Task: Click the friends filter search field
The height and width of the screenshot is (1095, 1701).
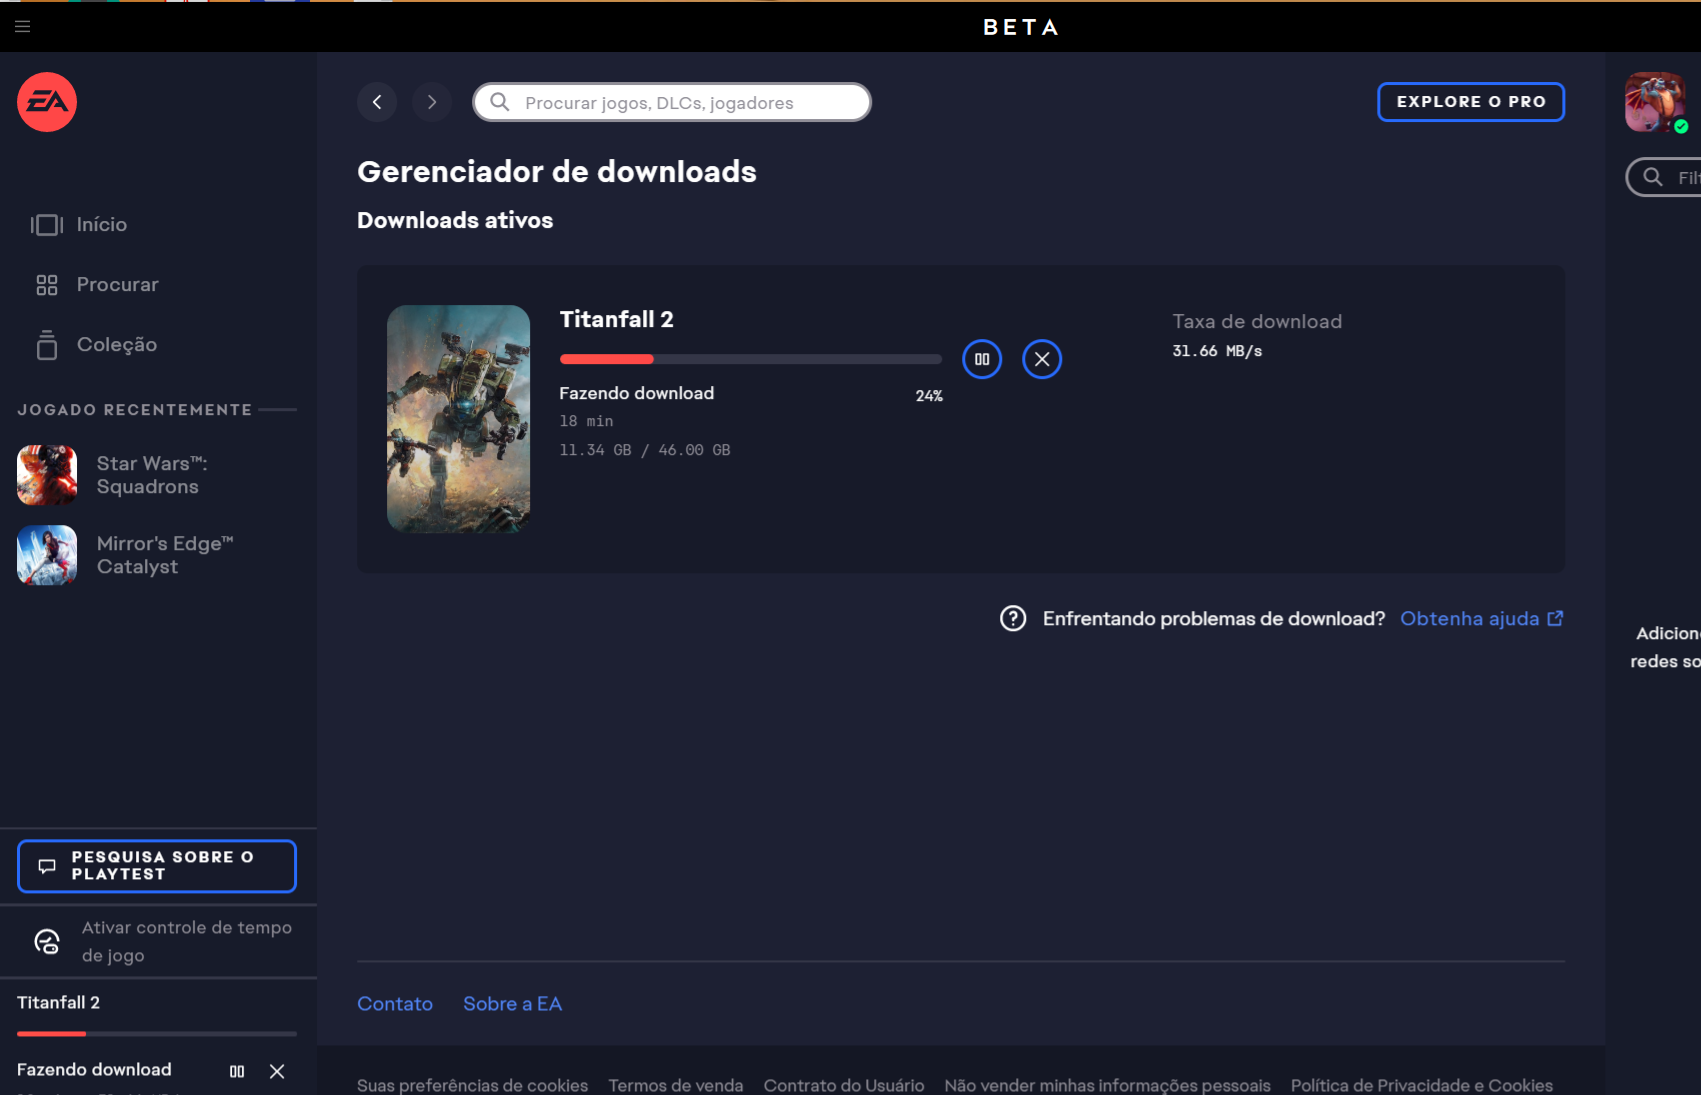Action: pos(1665,177)
